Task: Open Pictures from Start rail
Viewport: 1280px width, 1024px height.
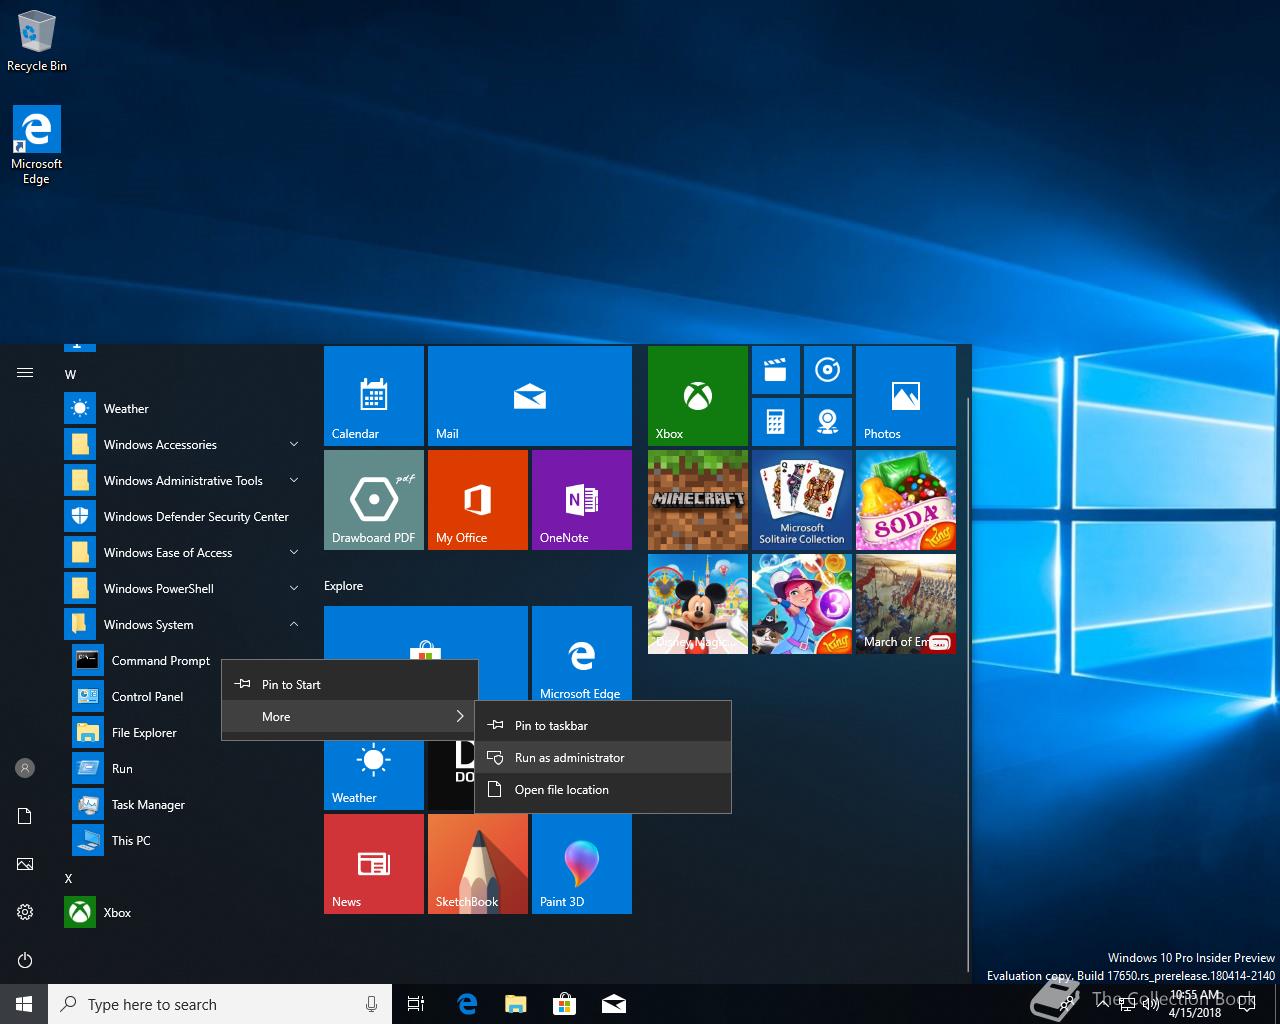Action: [25, 864]
